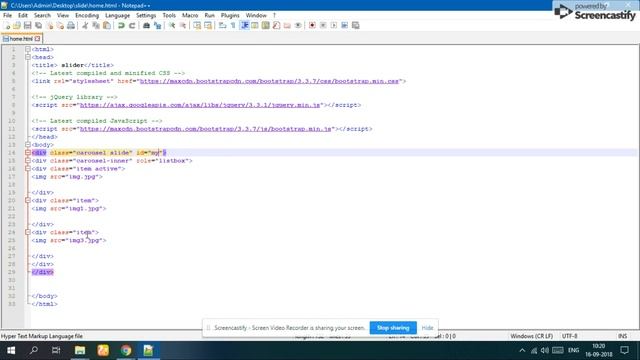Toggle INS insert mode in status bar
This screenshot has width=640, height=360.
click(622, 336)
